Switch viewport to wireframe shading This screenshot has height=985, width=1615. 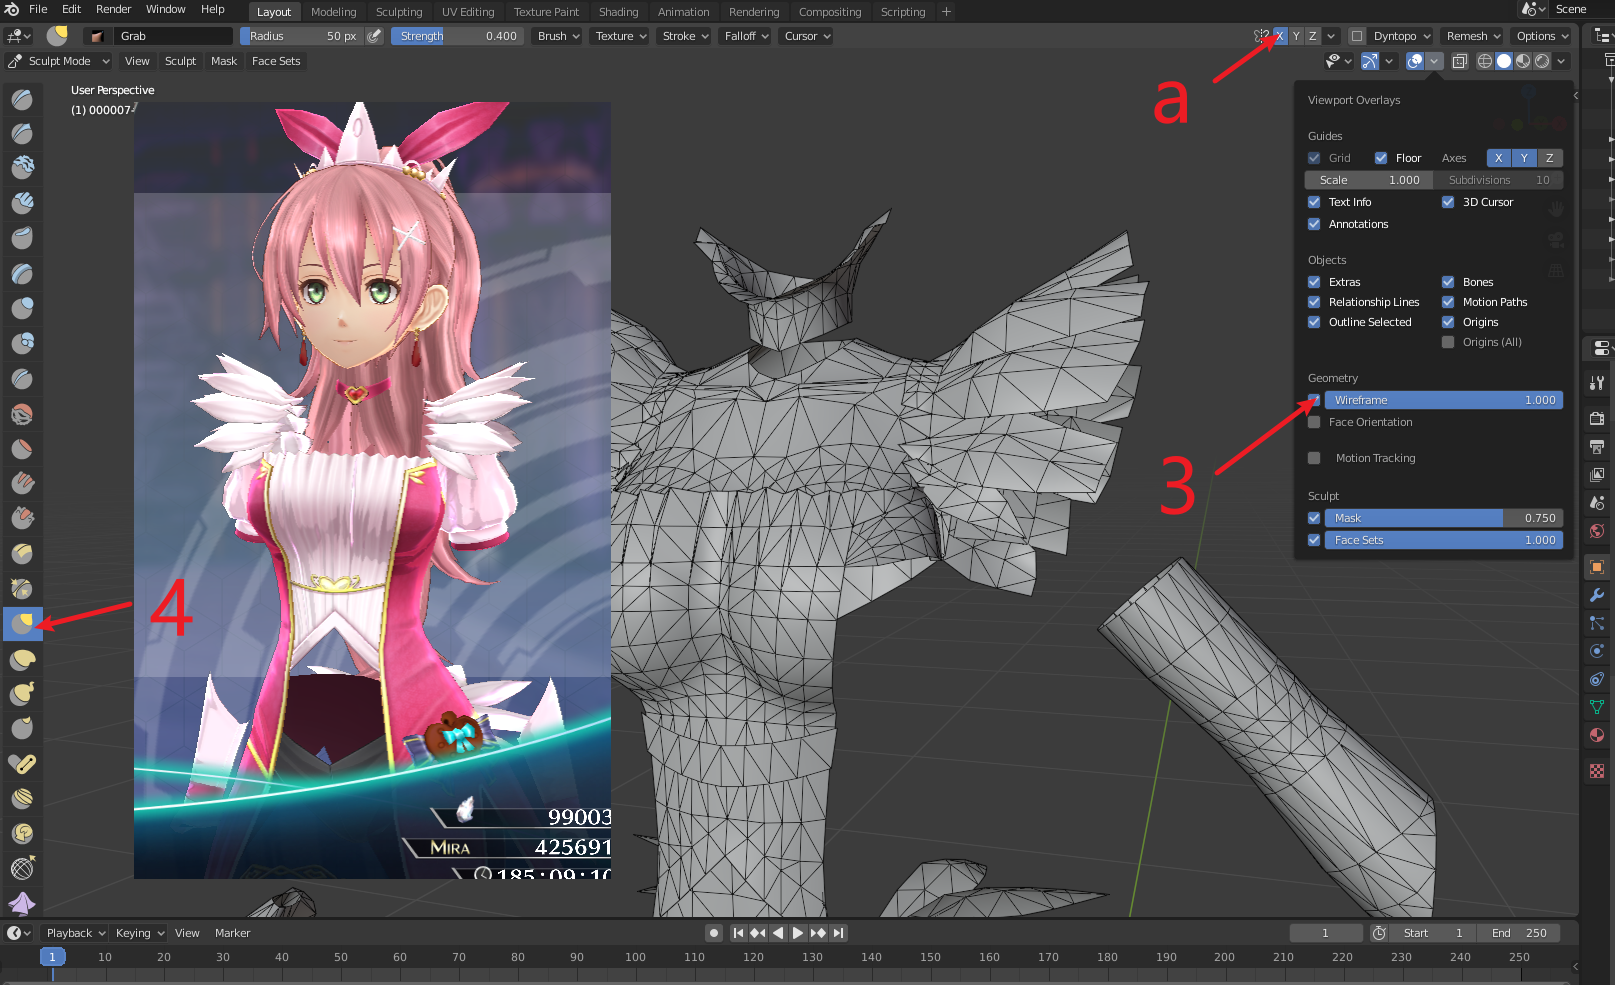pos(1485,61)
